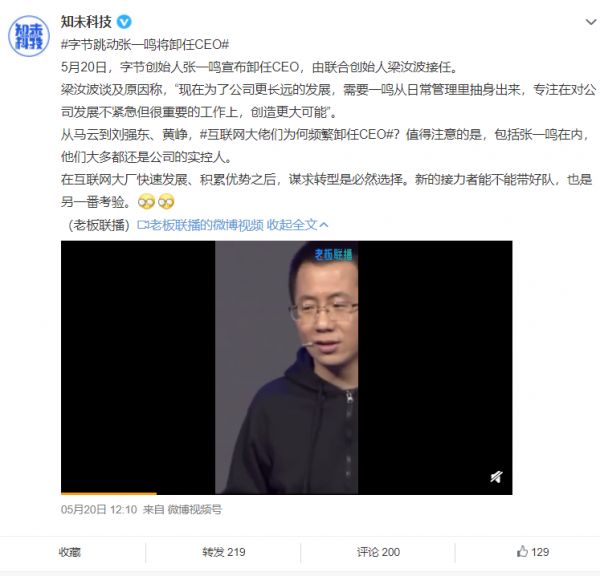Click the second surprised emoji

tap(166, 202)
